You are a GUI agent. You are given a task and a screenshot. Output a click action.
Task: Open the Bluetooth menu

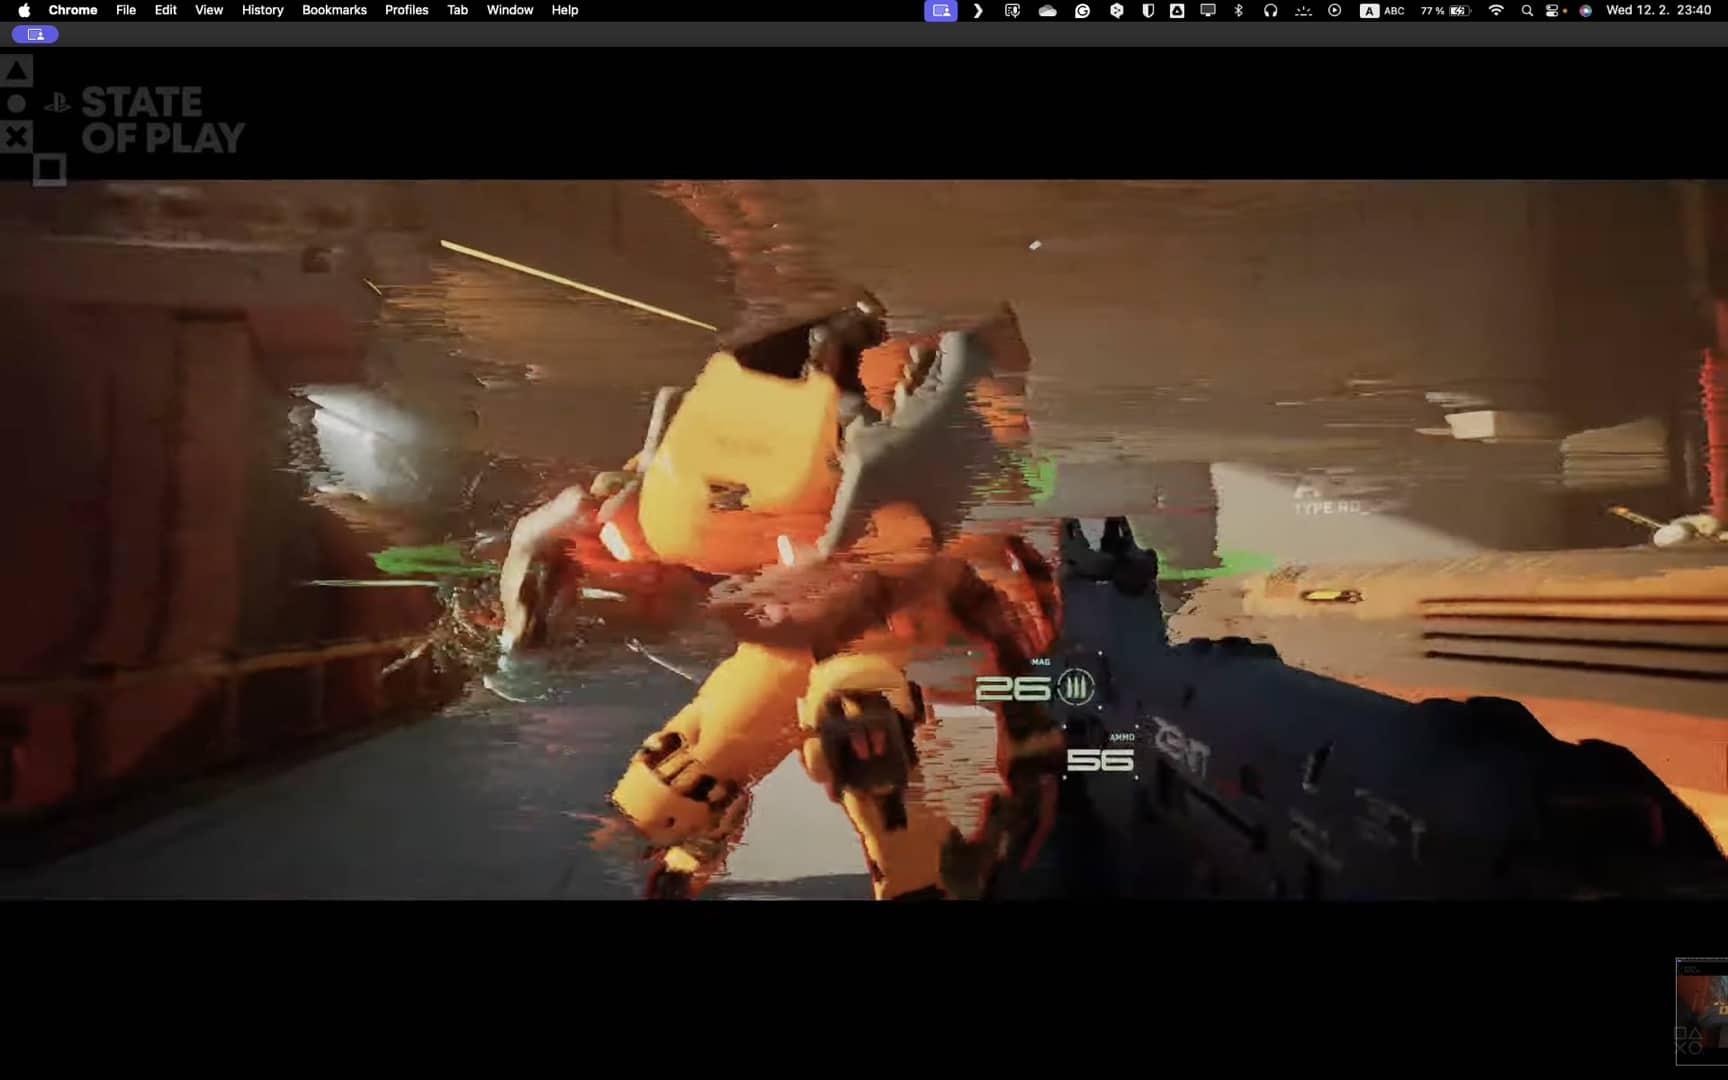tap(1239, 11)
